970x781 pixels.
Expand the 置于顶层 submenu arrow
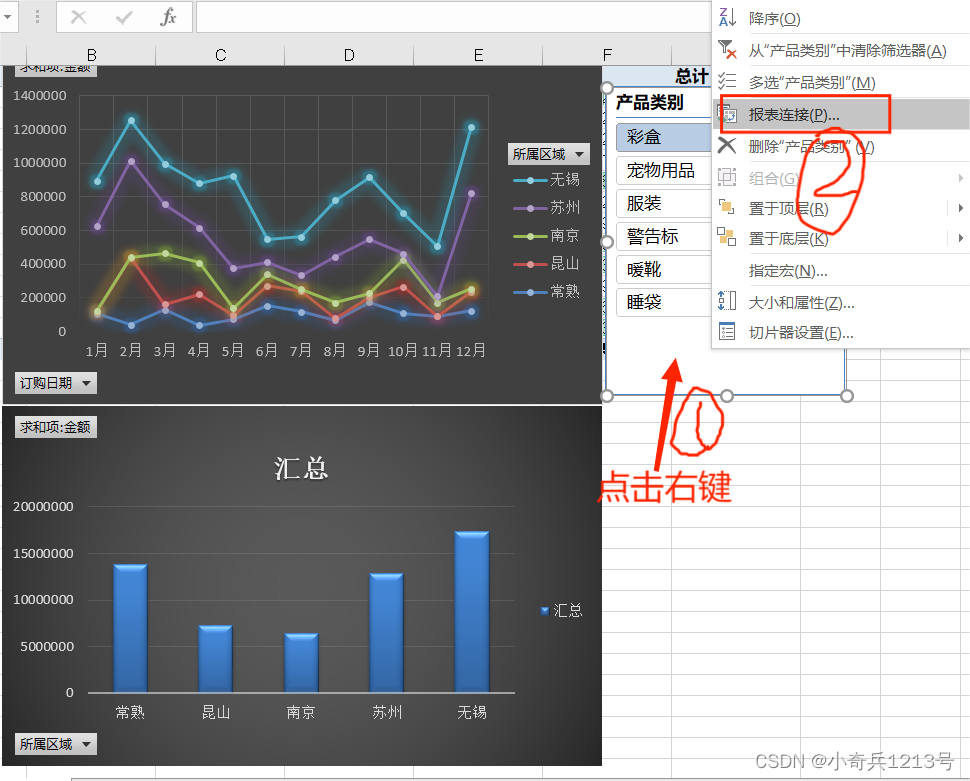coord(960,208)
